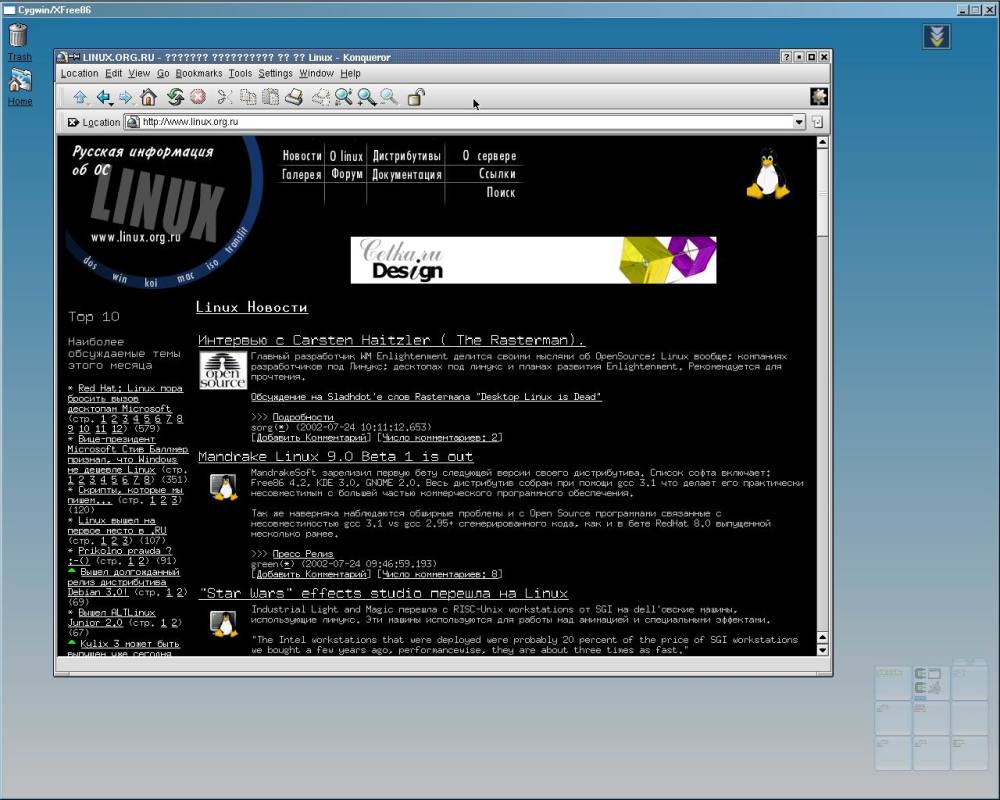Click the Ссылки link
1000x800 pixels.
[x=497, y=174]
